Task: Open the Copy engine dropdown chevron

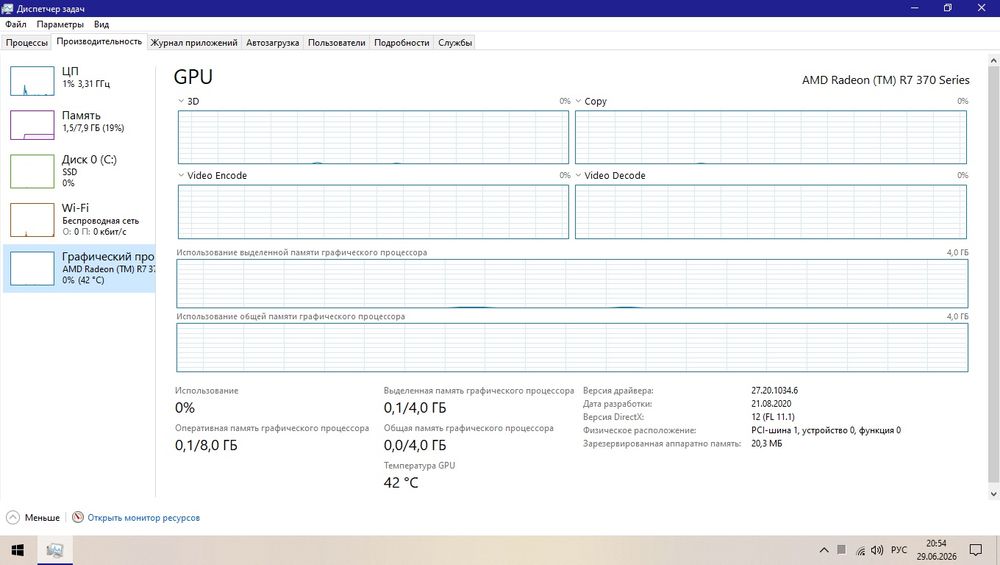Action: (x=578, y=101)
